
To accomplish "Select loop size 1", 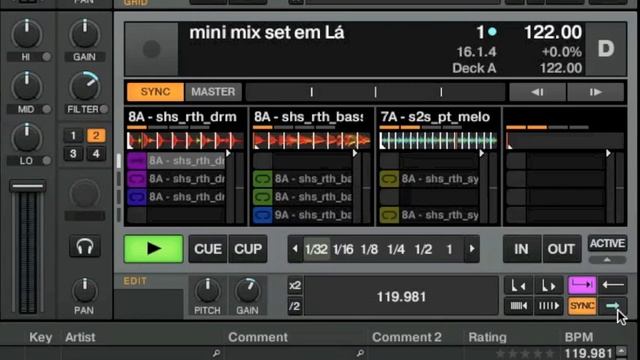I will pos(449,249).
